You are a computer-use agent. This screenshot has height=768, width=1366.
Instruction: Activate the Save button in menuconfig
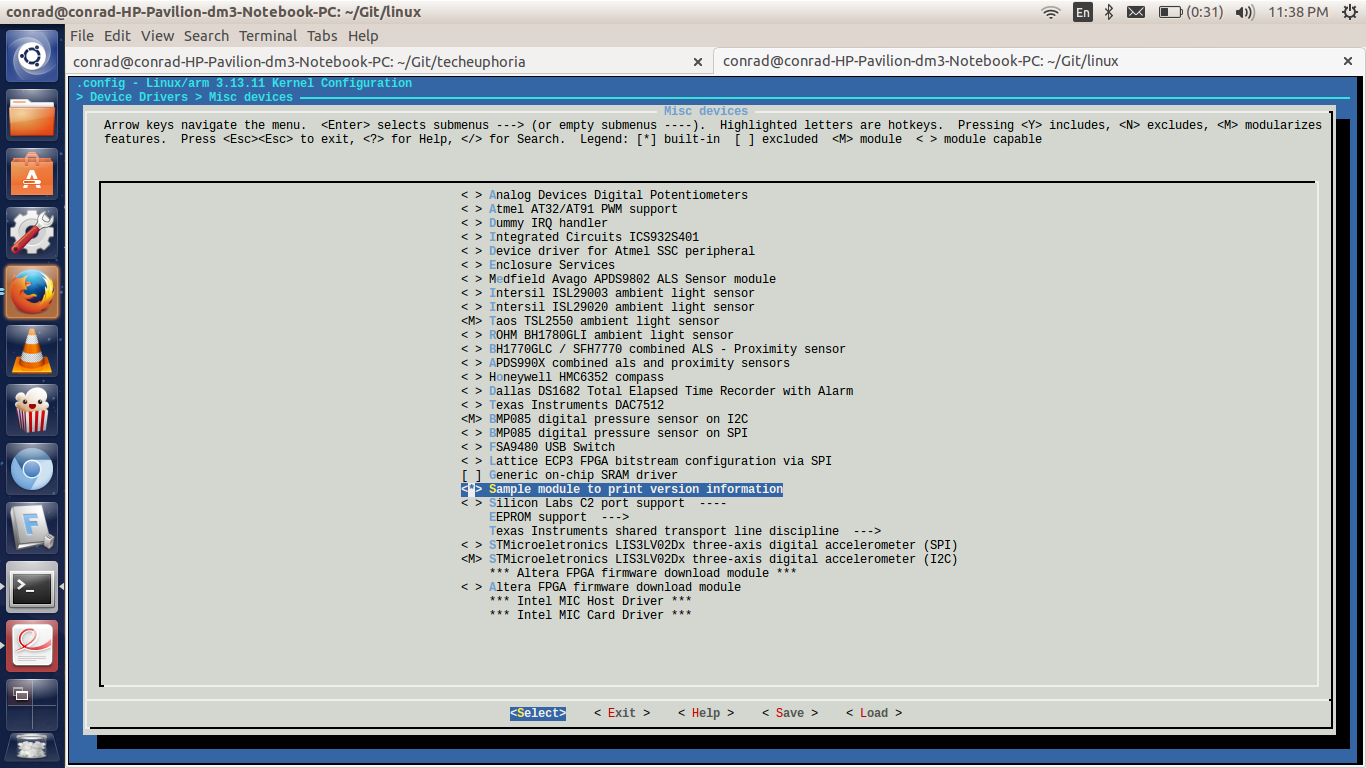789,712
